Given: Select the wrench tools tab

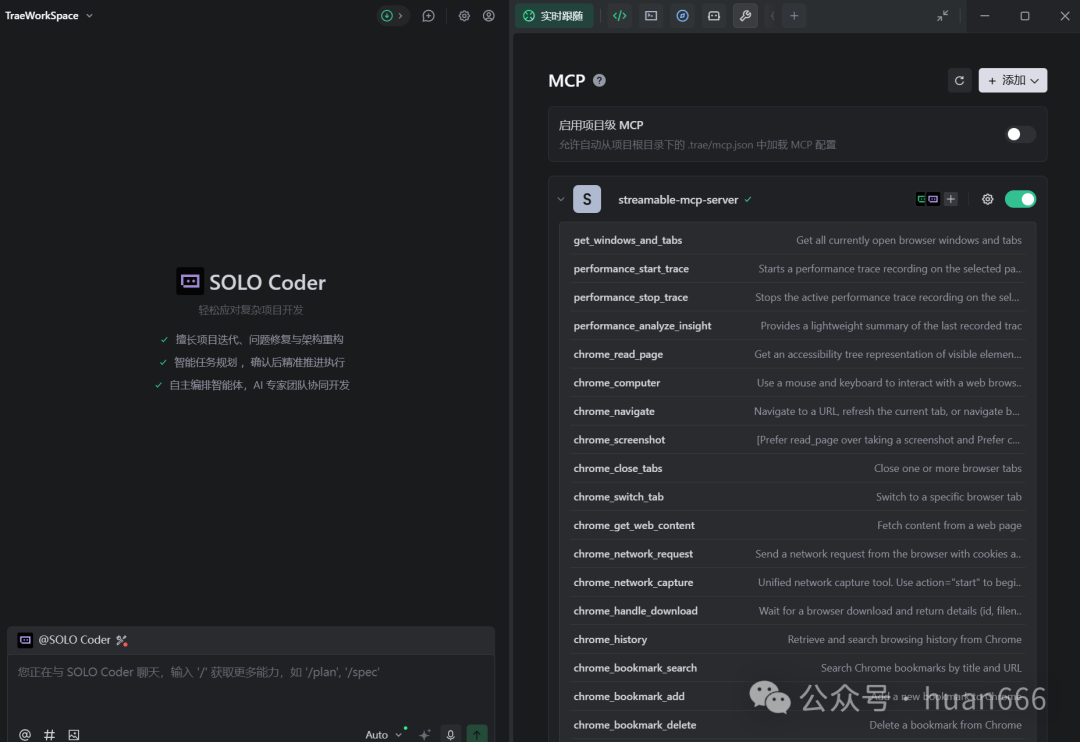Looking at the screenshot, I should click(745, 16).
